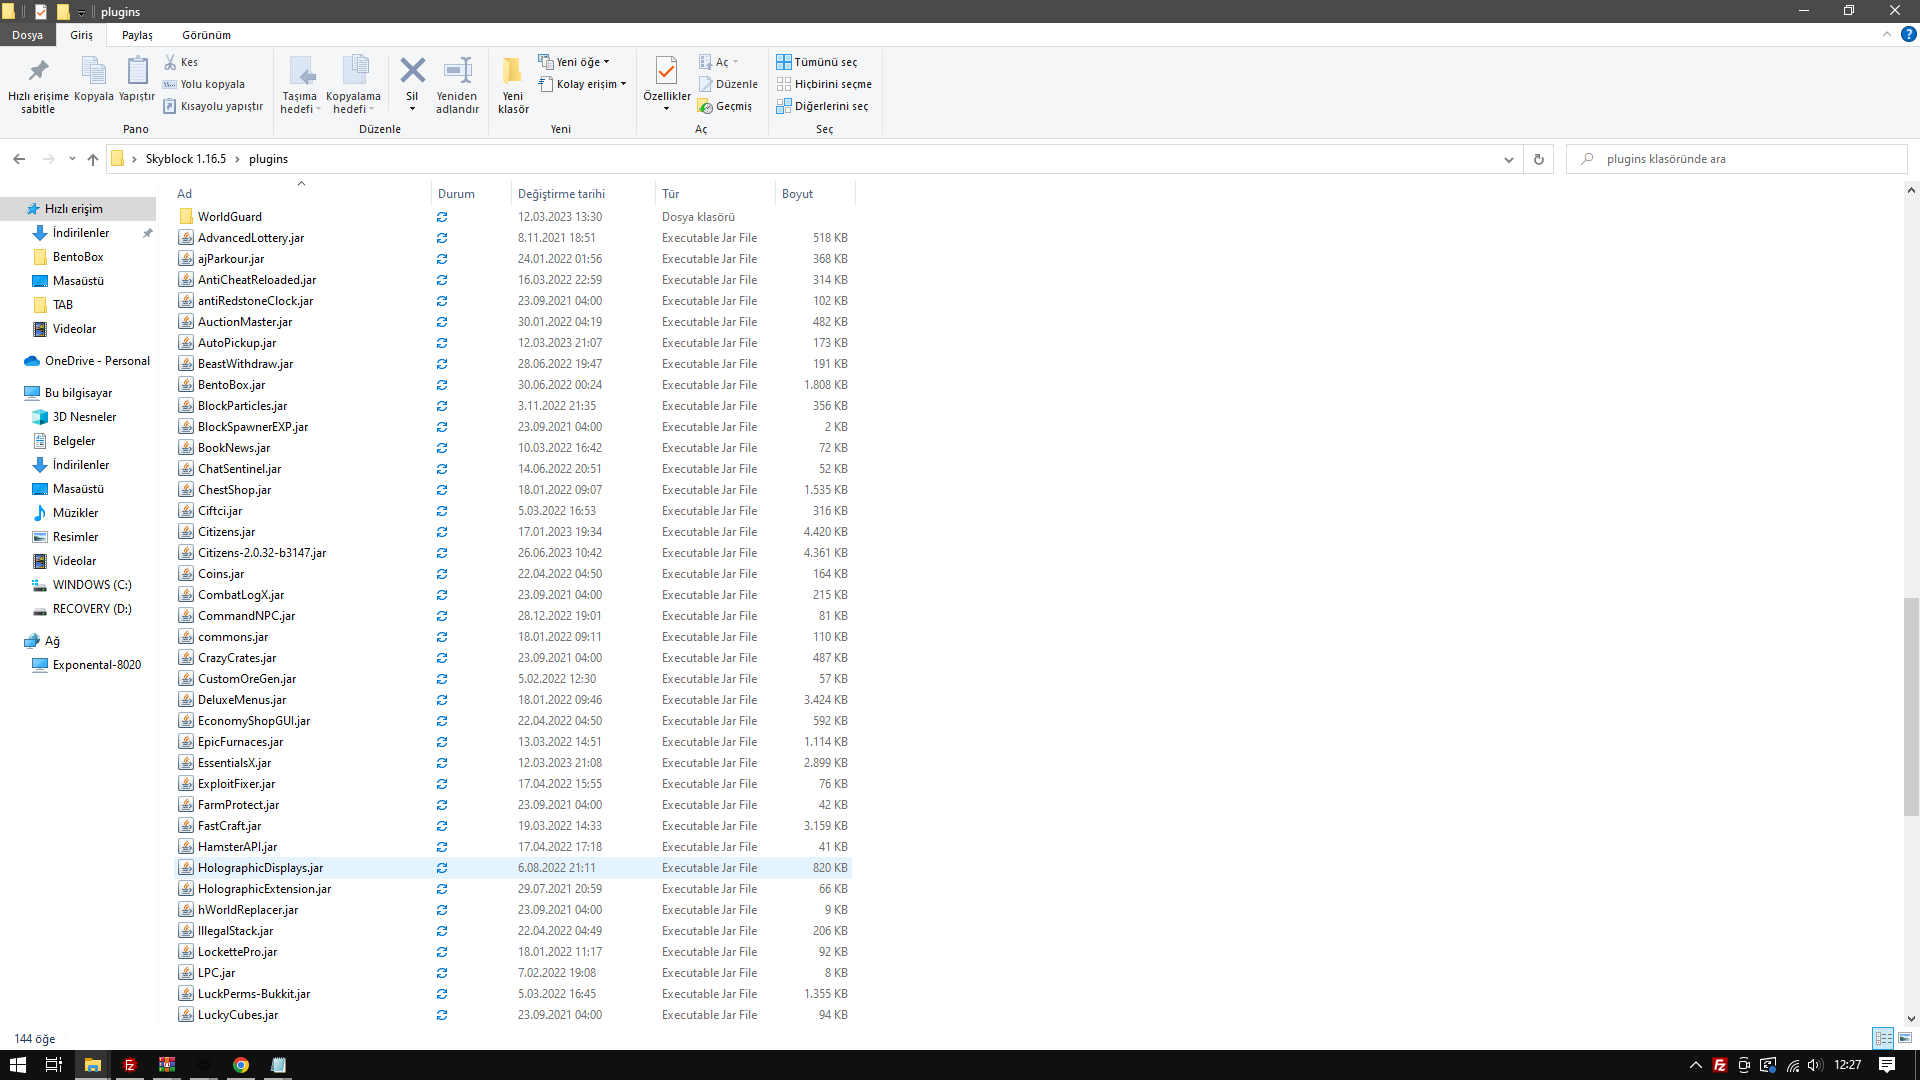Invert selection with Diğerlerini seç

tap(822, 106)
